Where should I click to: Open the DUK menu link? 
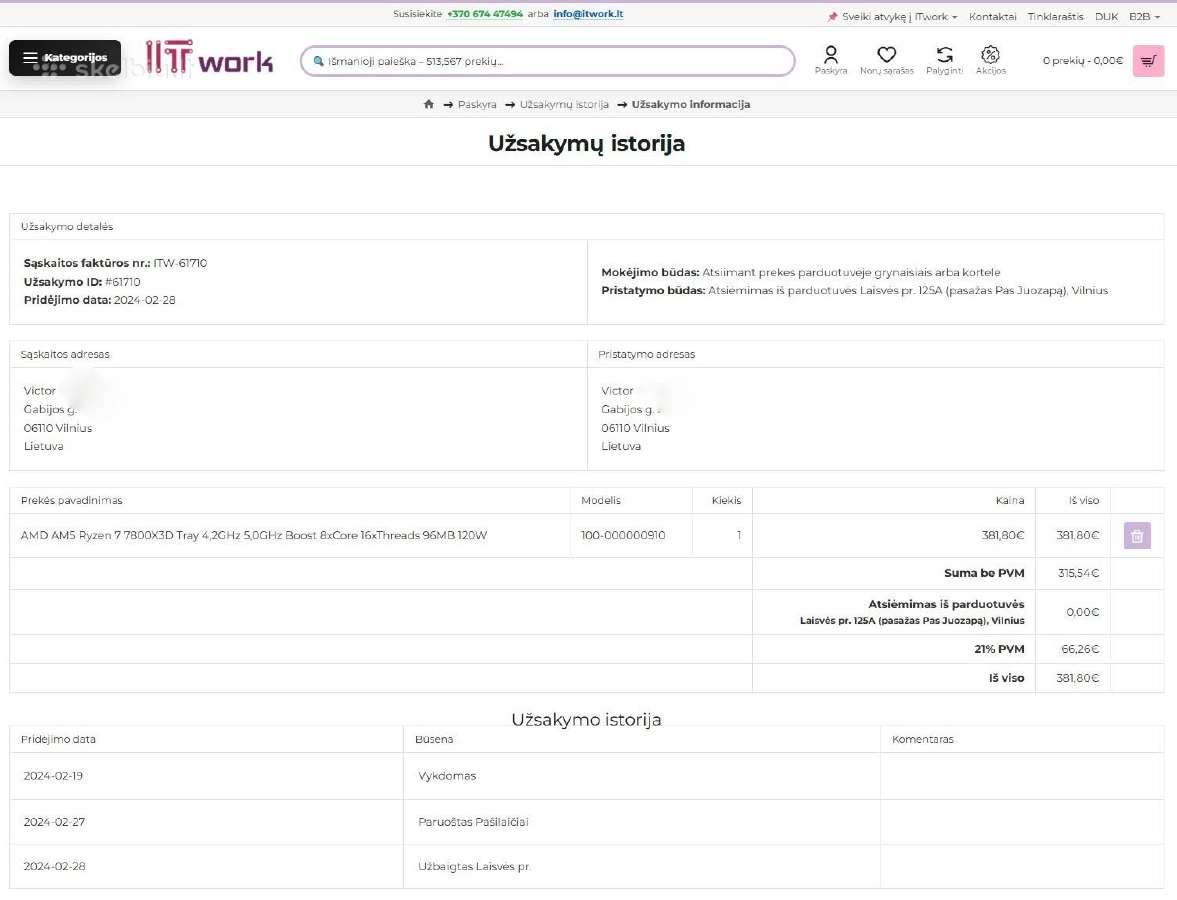pyautogui.click(x=1106, y=17)
